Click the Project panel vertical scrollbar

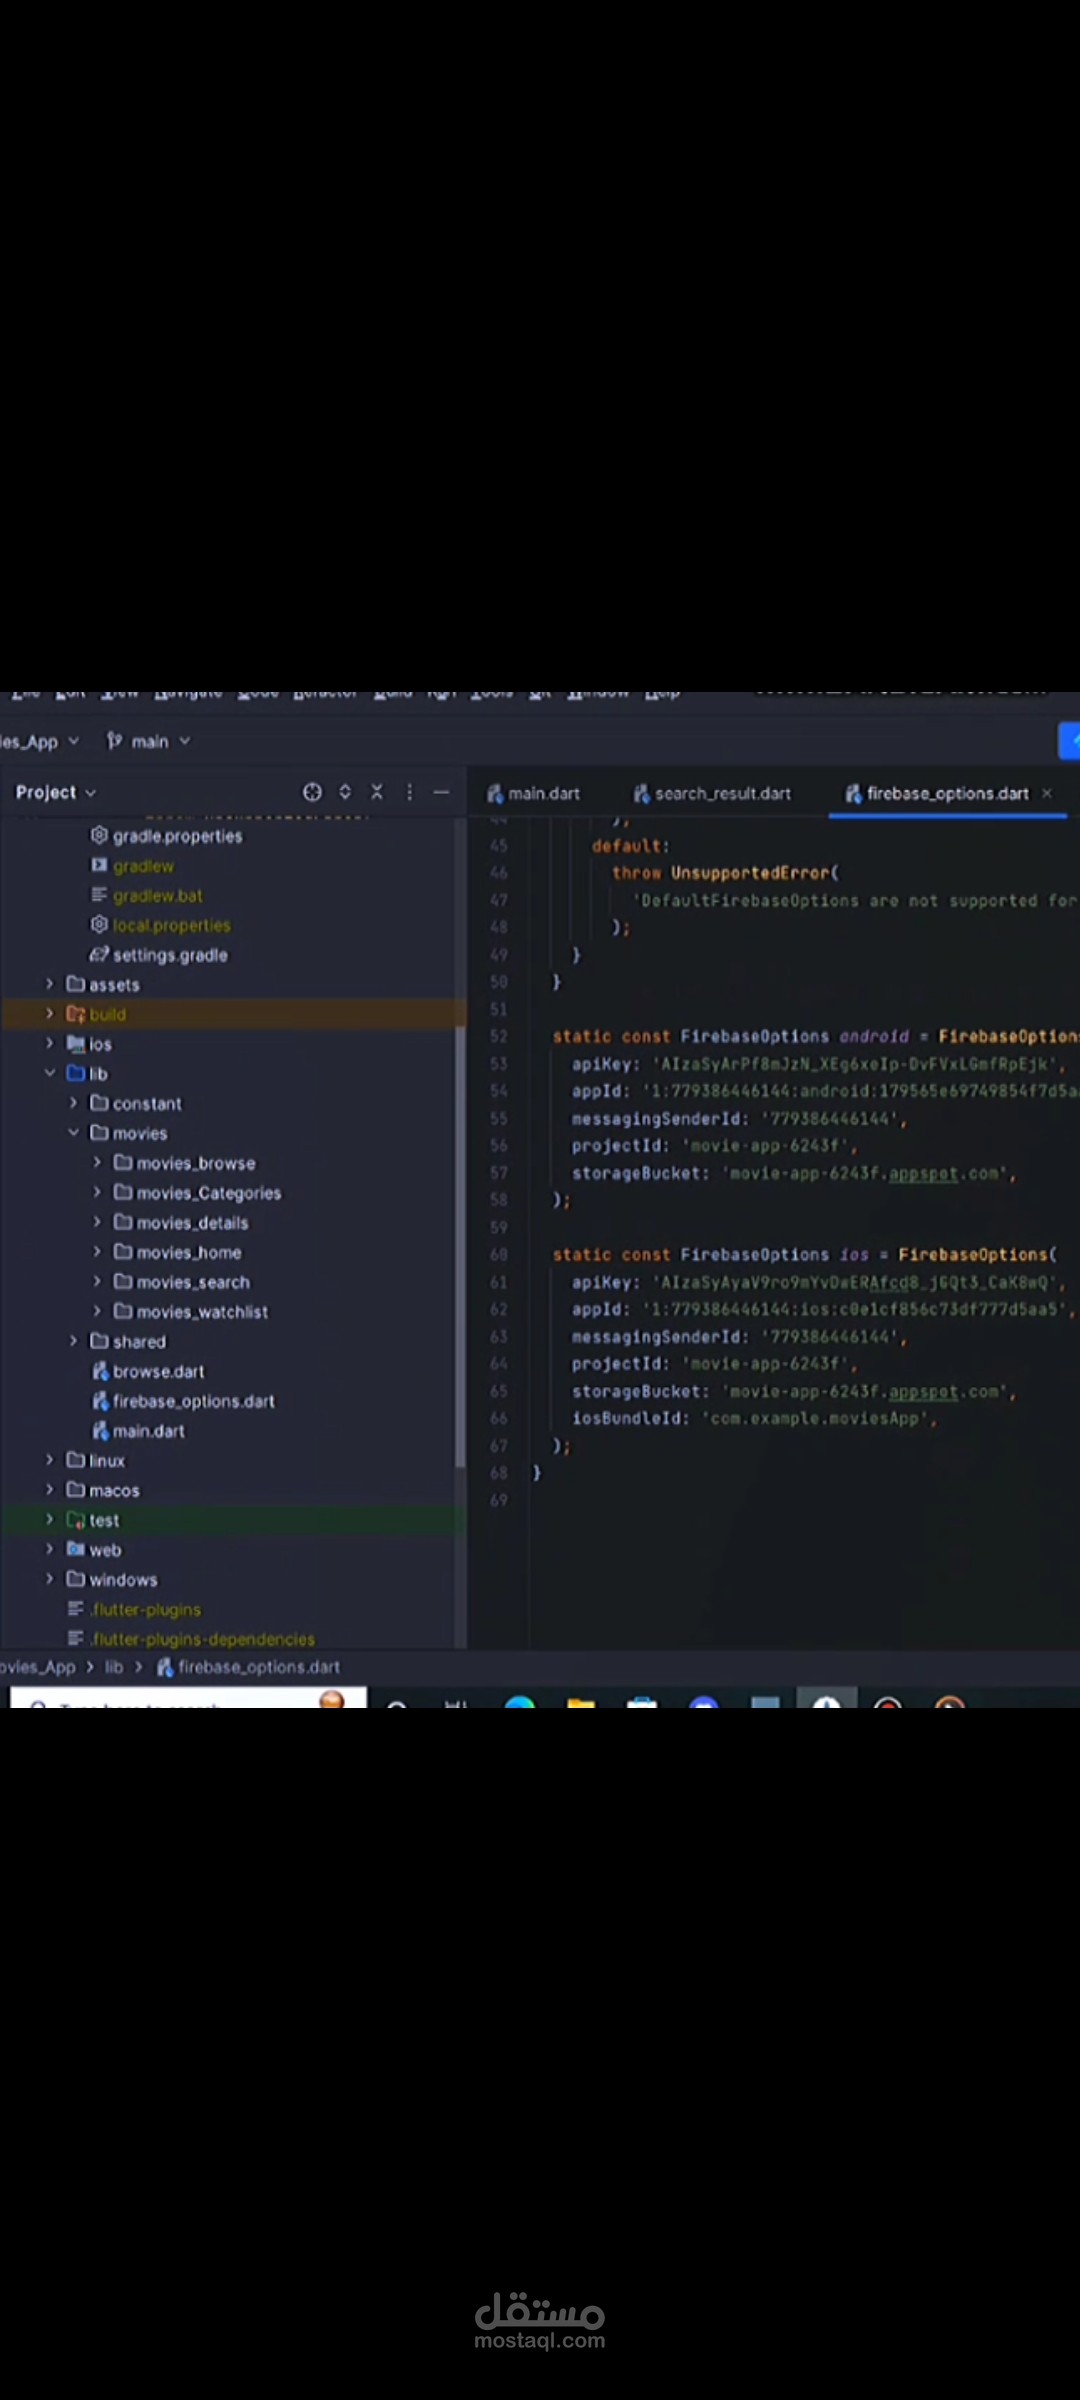tap(460, 1246)
